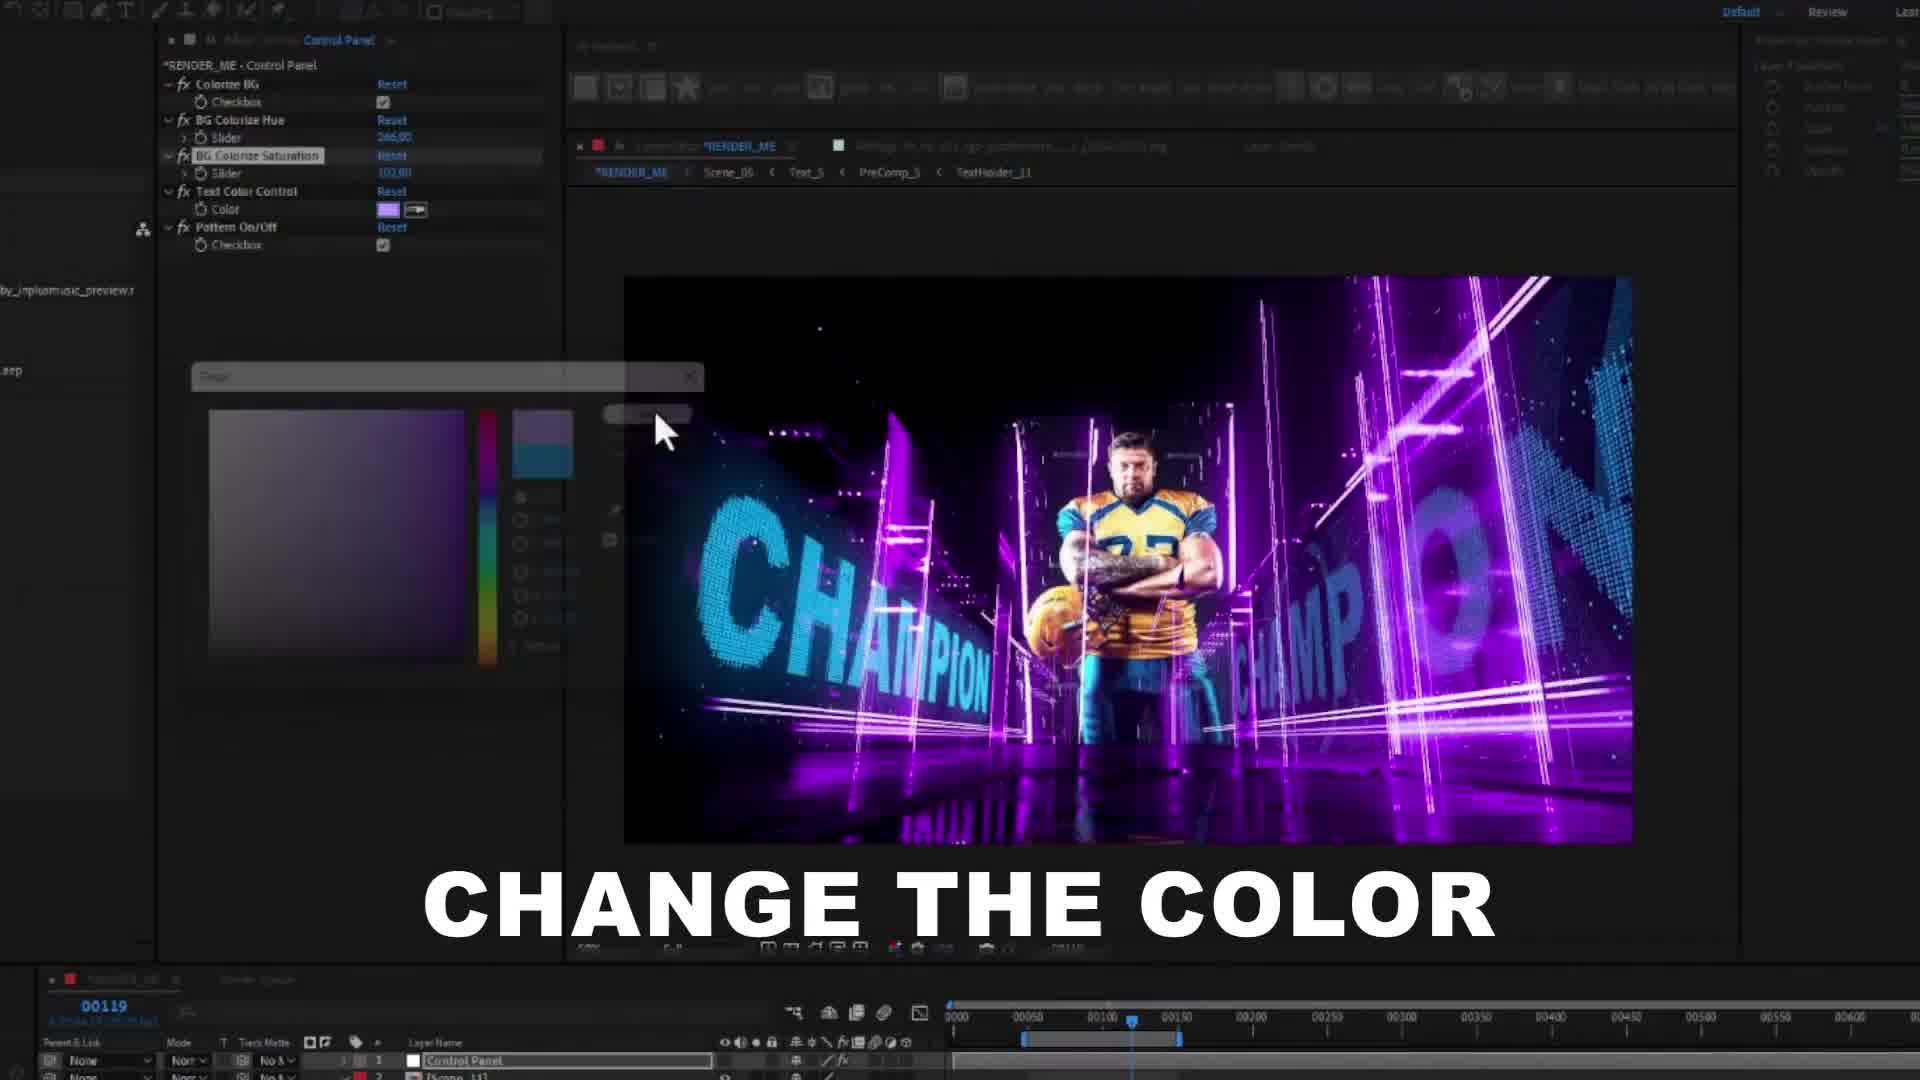Select the PreComp_3 breadcrumb
The width and height of the screenshot is (1920, 1080).
pos(889,173)
